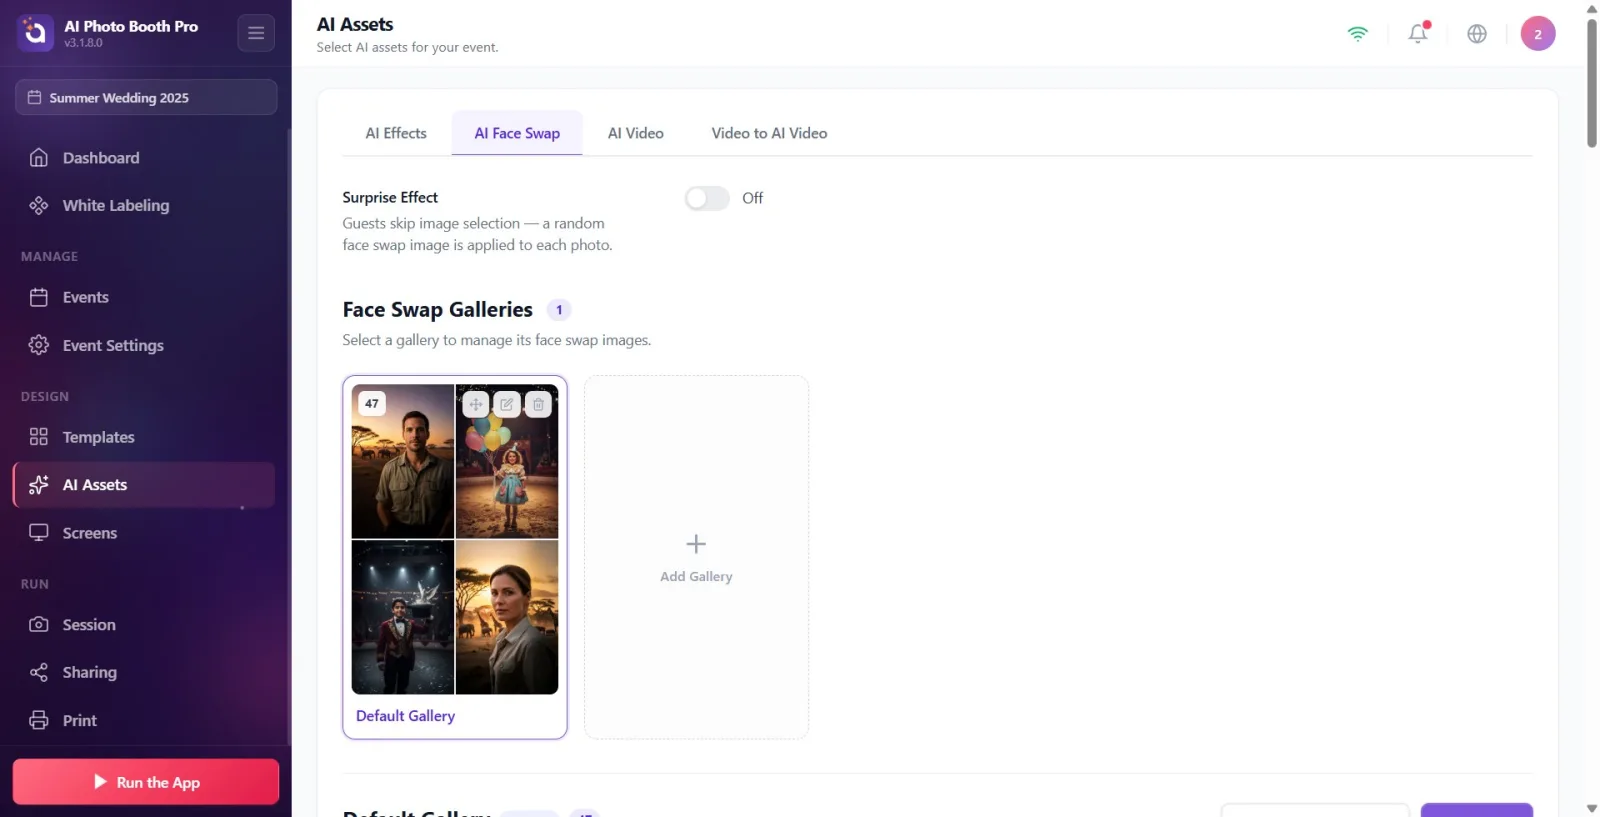This screenshot has width=1600, height=817.
Task: Open Sharing page
Action: point(144,672)
